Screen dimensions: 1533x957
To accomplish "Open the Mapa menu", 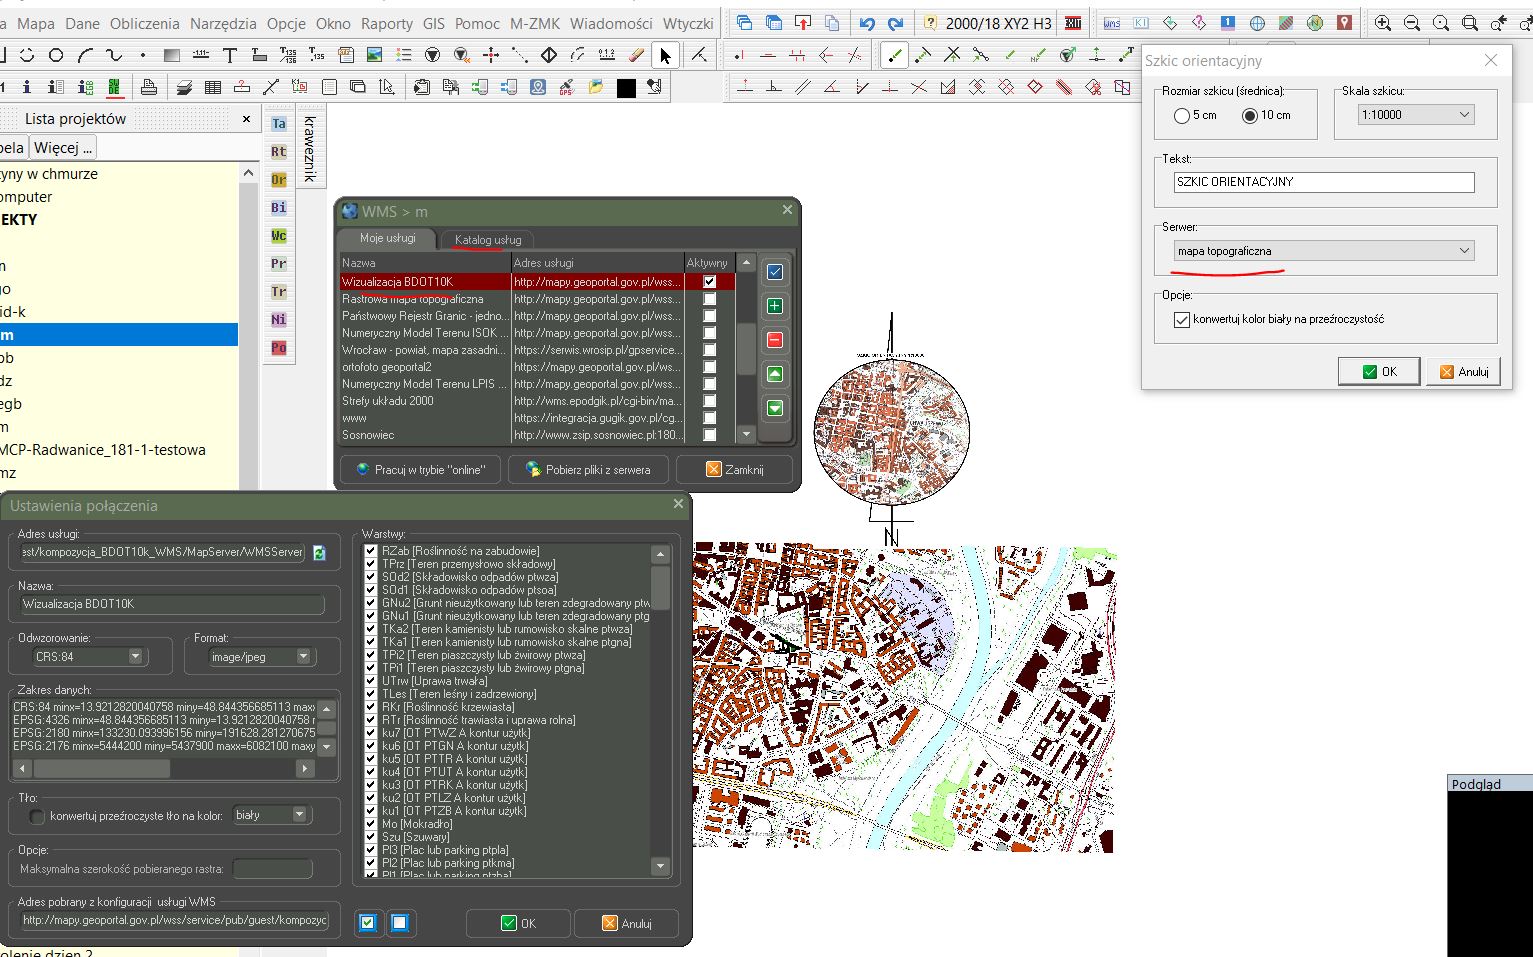I will tap(36, 23).
